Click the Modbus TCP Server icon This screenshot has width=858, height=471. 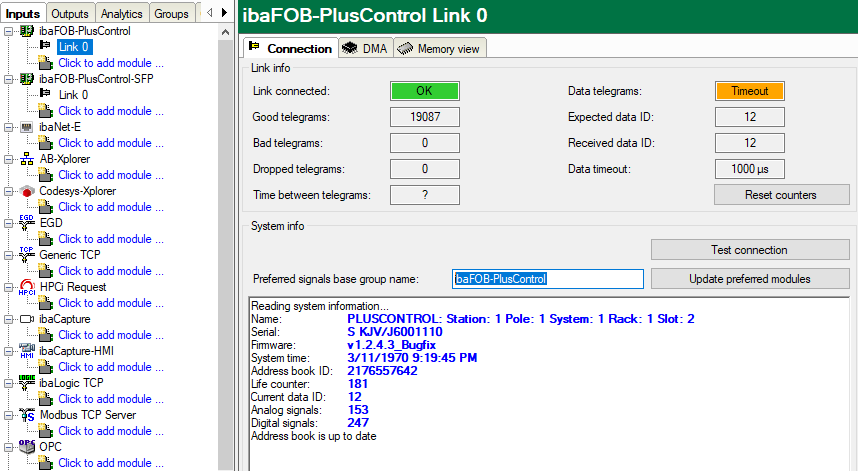click(27, 415)
